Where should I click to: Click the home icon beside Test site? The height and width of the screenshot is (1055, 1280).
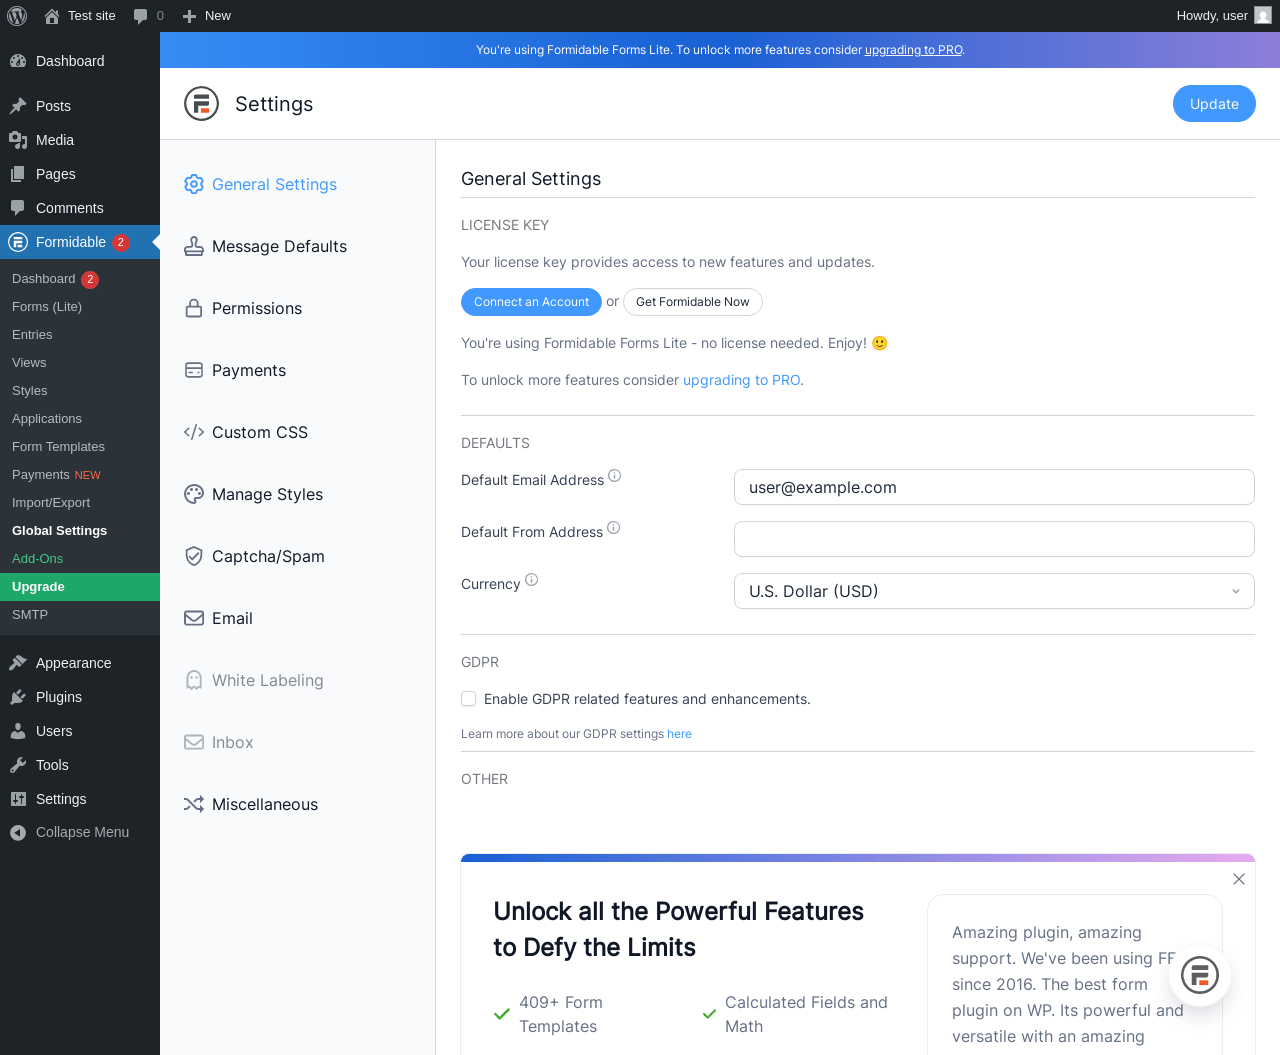tap(52, 16)
